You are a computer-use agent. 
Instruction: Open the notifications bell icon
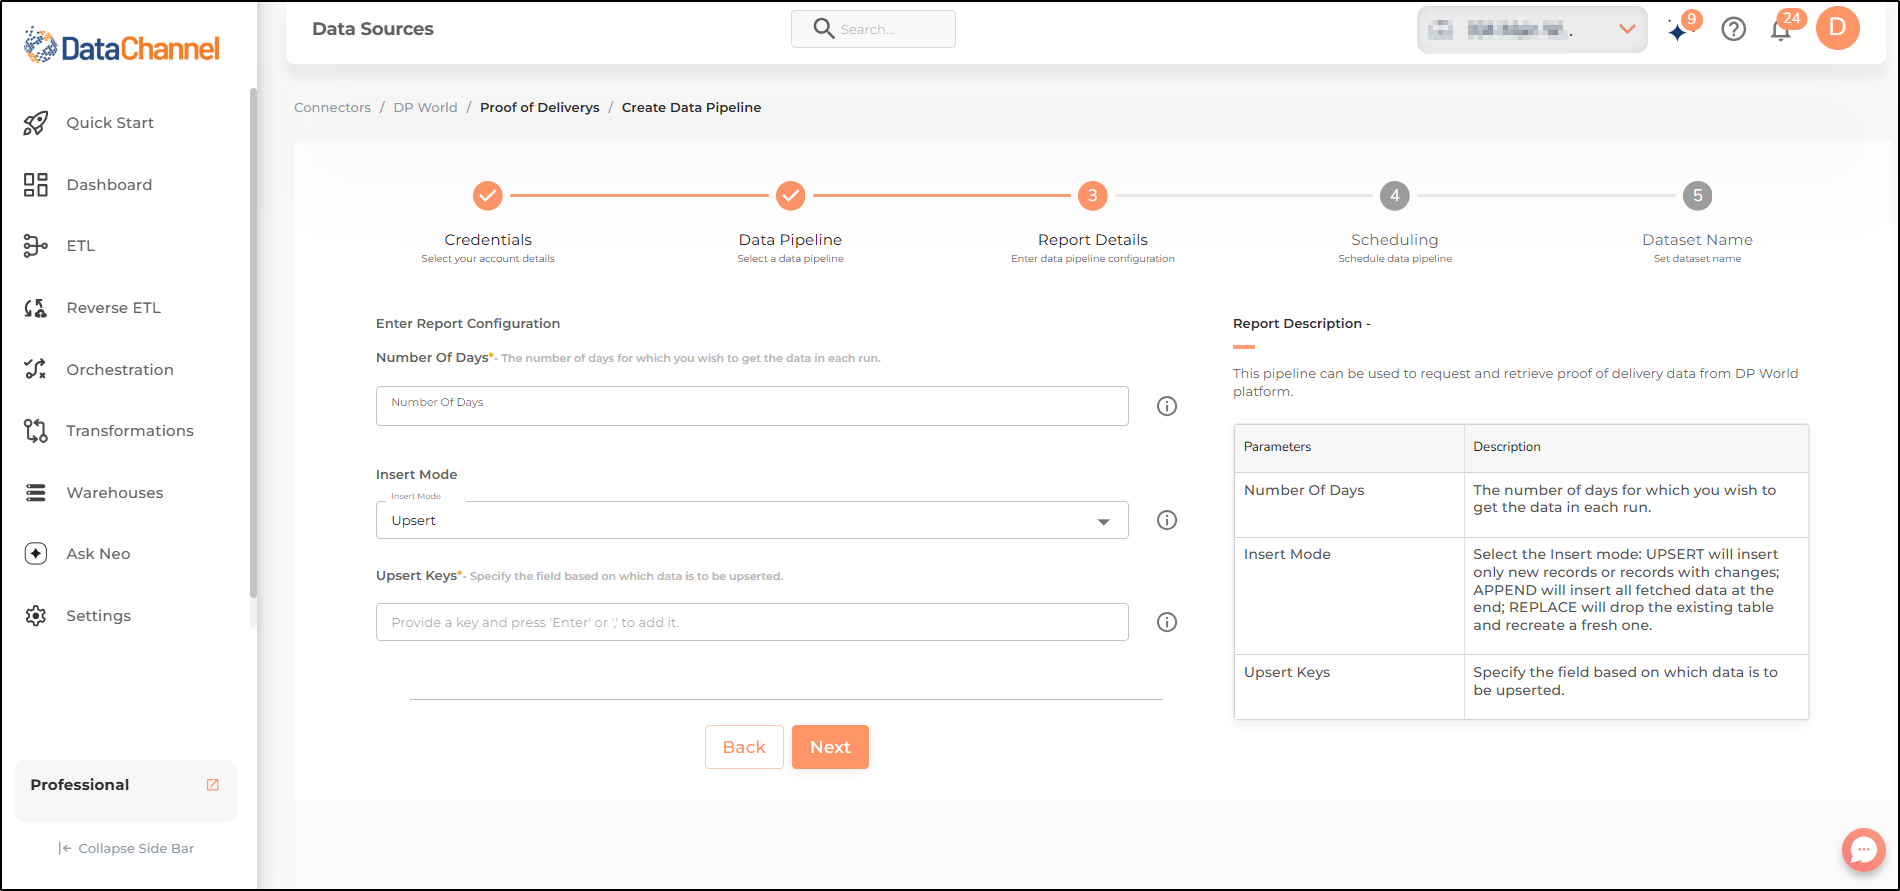tap(1780, 30)
